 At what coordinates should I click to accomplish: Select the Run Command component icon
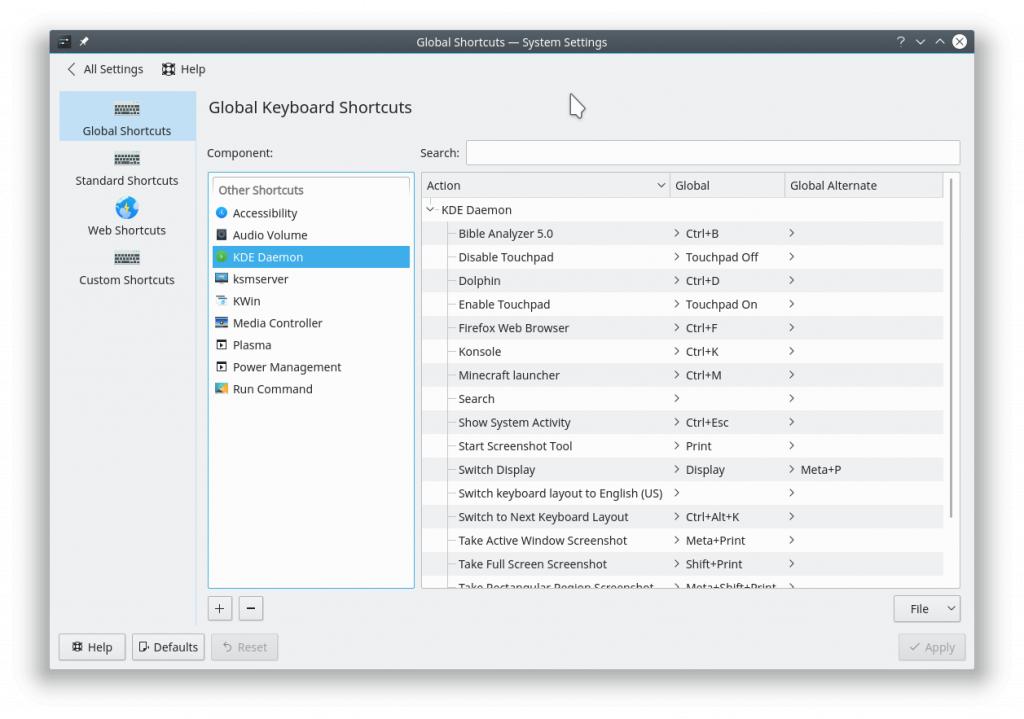221,389
